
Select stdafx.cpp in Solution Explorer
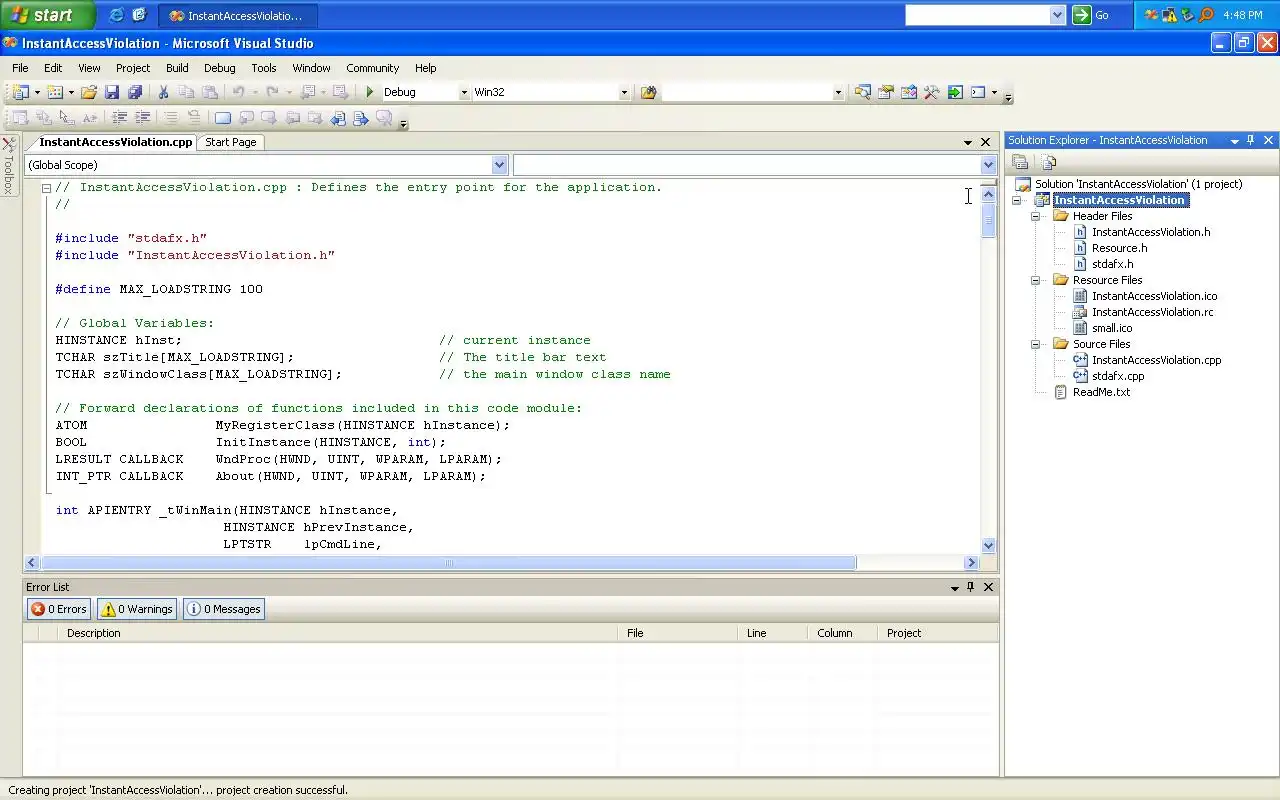pos(1118,376)
